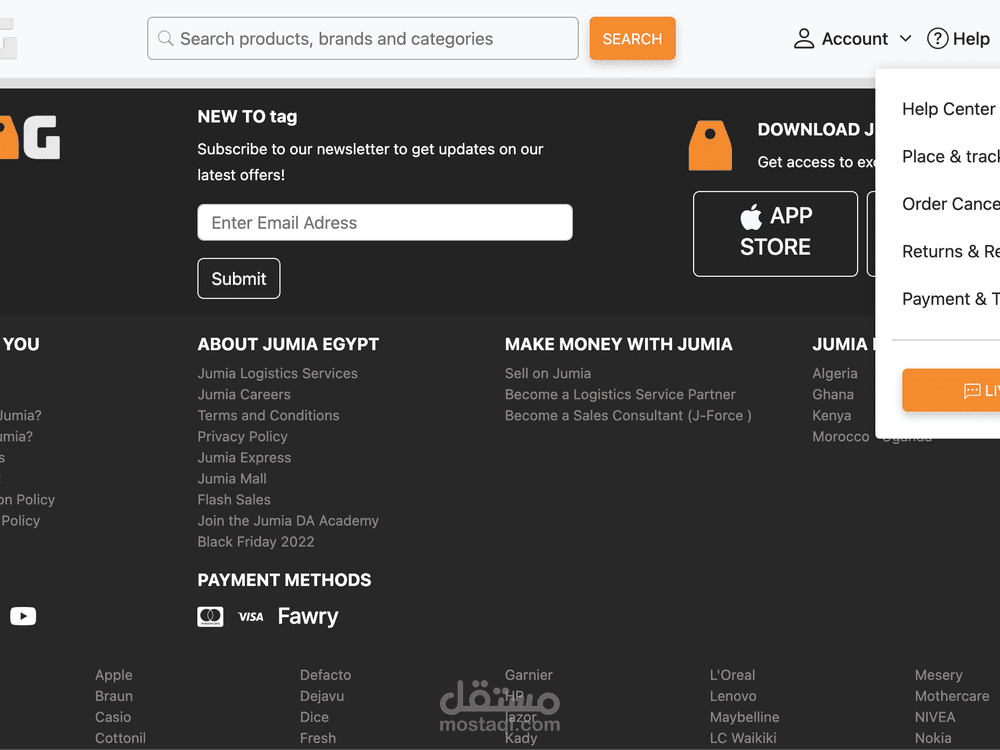Click the Submit newsletter button

coord(239,278)
